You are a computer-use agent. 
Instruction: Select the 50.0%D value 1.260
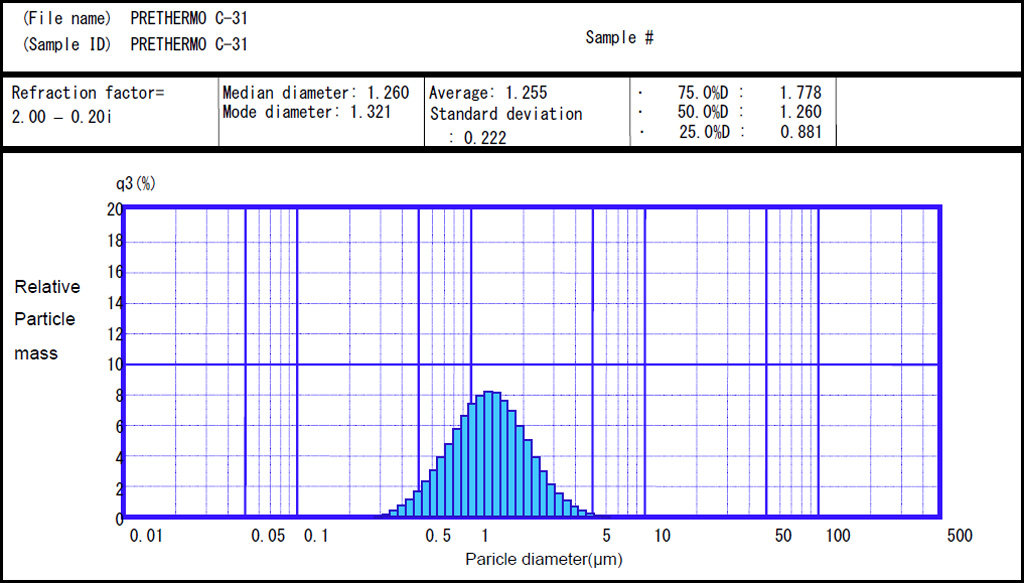coord(800,112)
